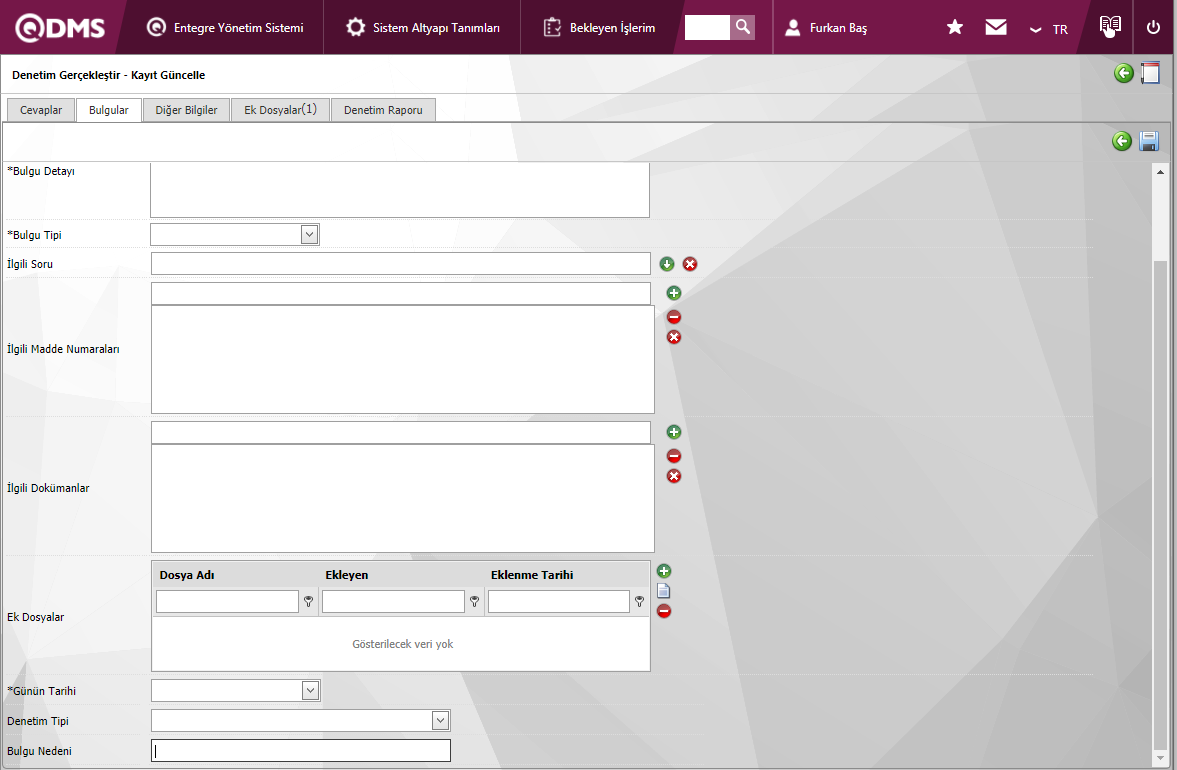
Task: Click the search magnifier button
Action: point(742,27)
